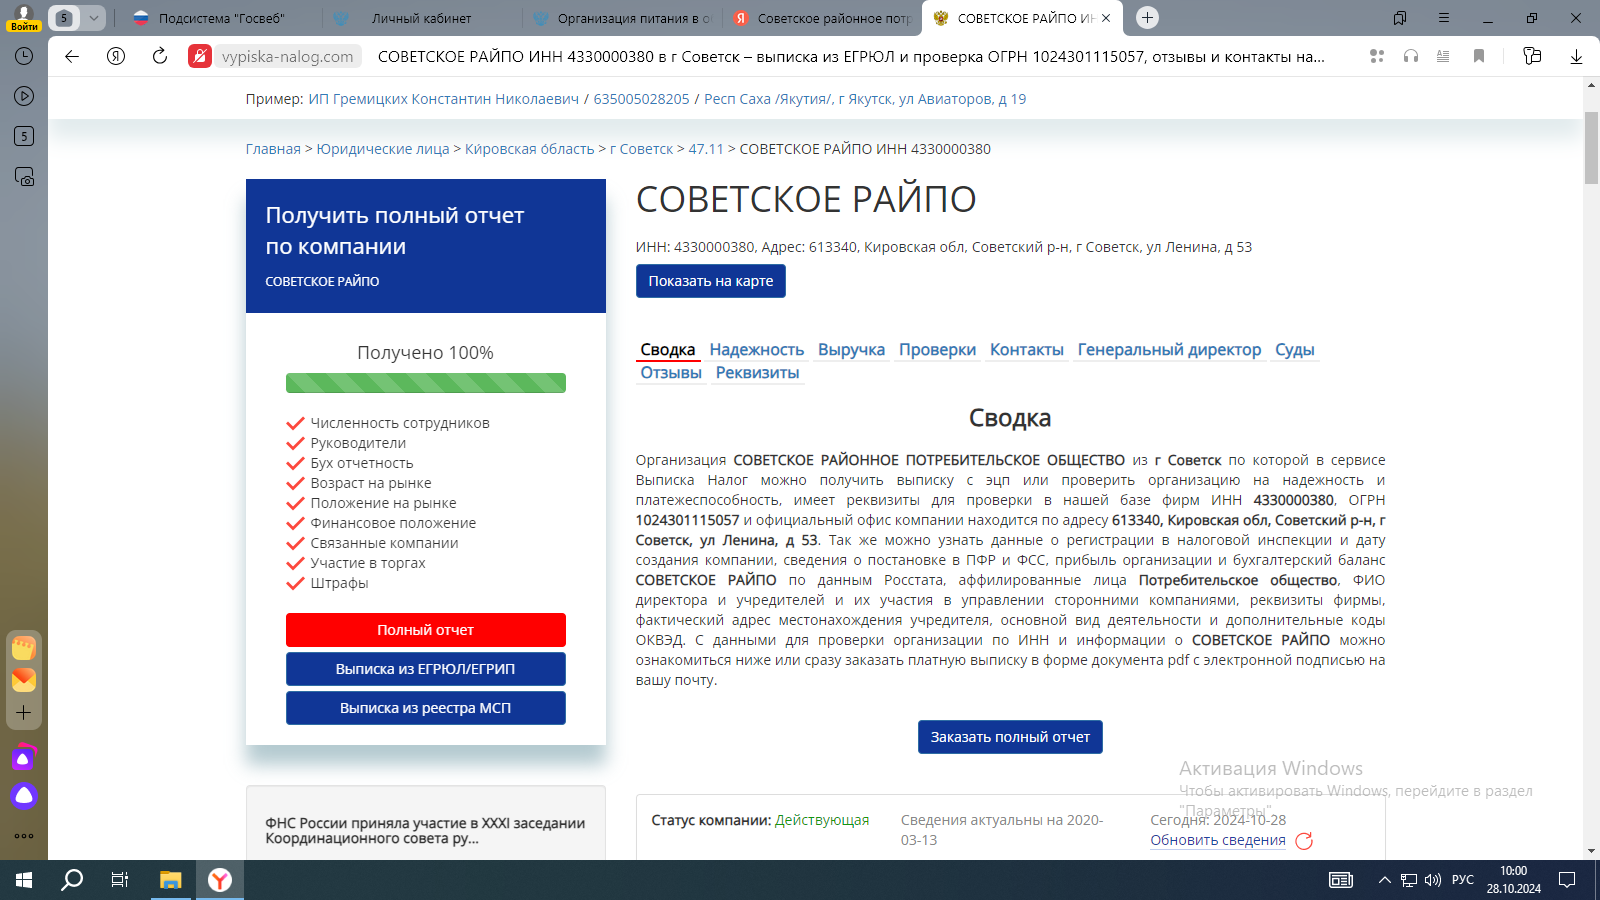Close the СОВЕТСКОЕ РАЙПО ИНН tab

pyautogui.click(x=1106, y=18)
